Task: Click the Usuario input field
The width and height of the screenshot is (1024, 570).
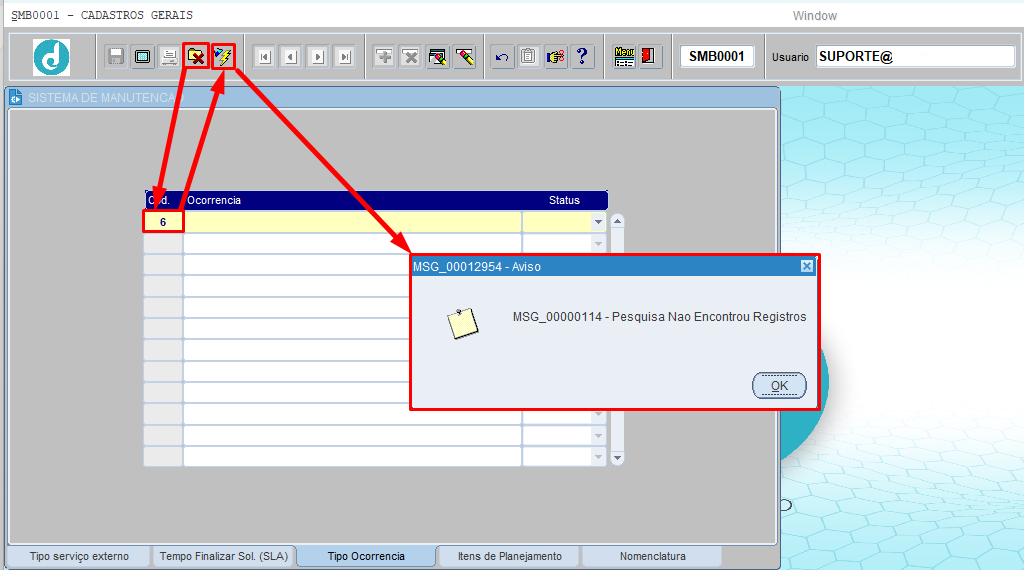Action: click(x=915, y=56)
